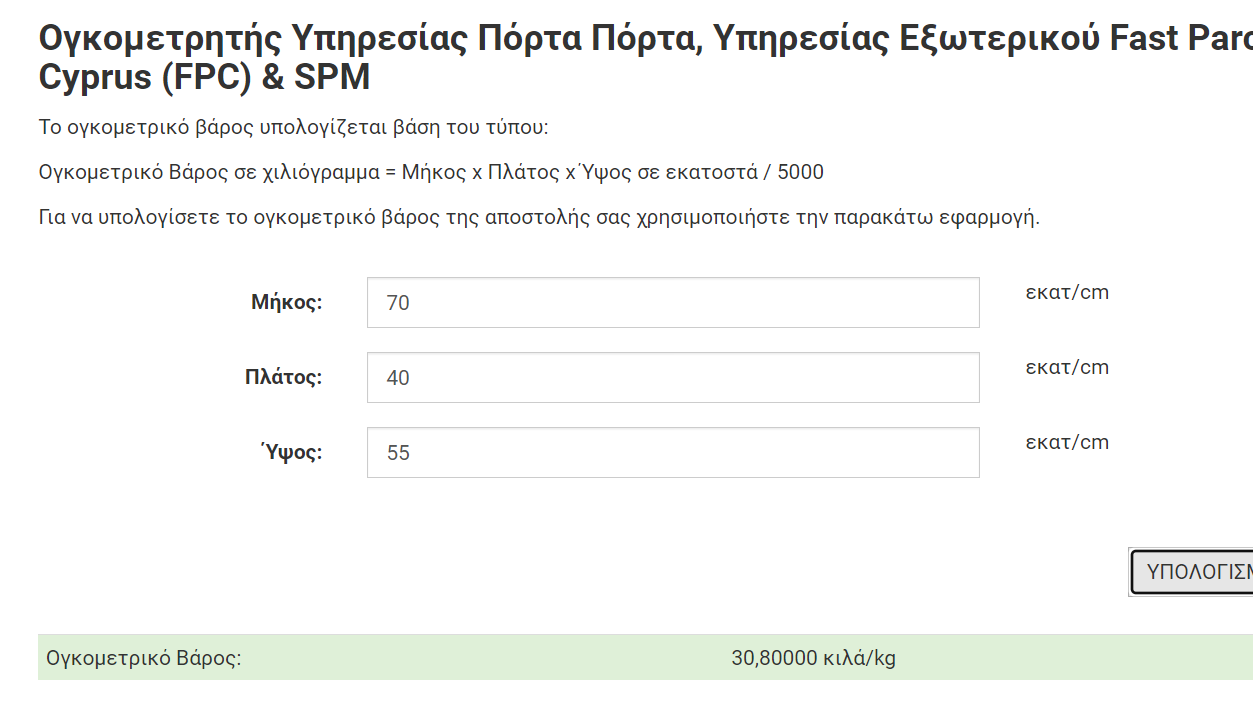The width and height of the screenshot is (1253, 711).
Task: Click the 5000 divisor in the formula
Action: point(800,172)
